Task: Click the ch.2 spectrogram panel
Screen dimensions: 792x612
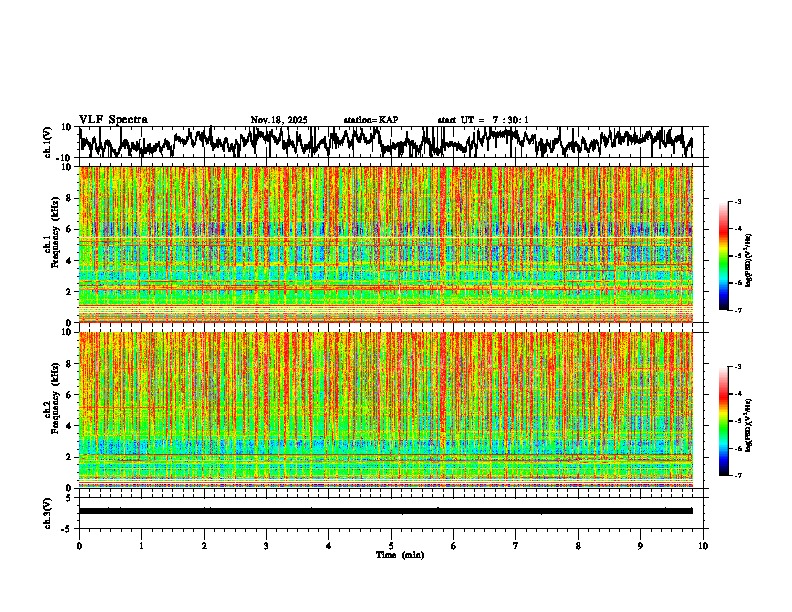Action: (386, 410)
